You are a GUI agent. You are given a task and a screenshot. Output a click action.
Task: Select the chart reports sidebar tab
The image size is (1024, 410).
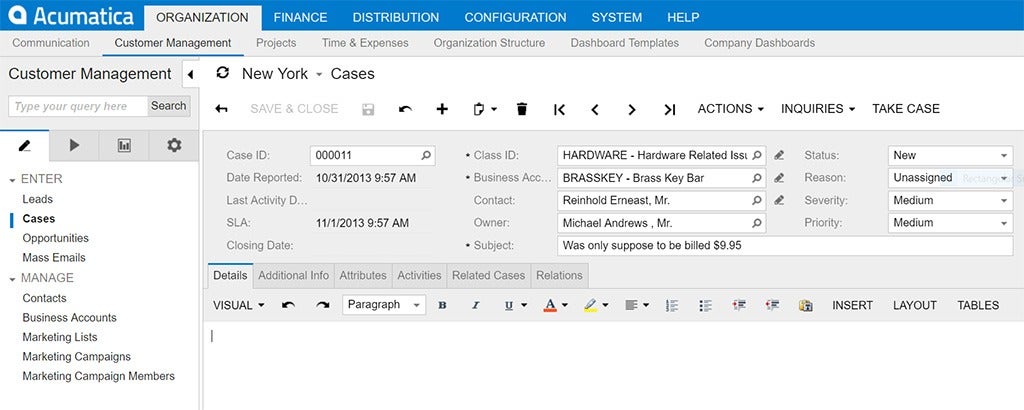pos(124,146)
